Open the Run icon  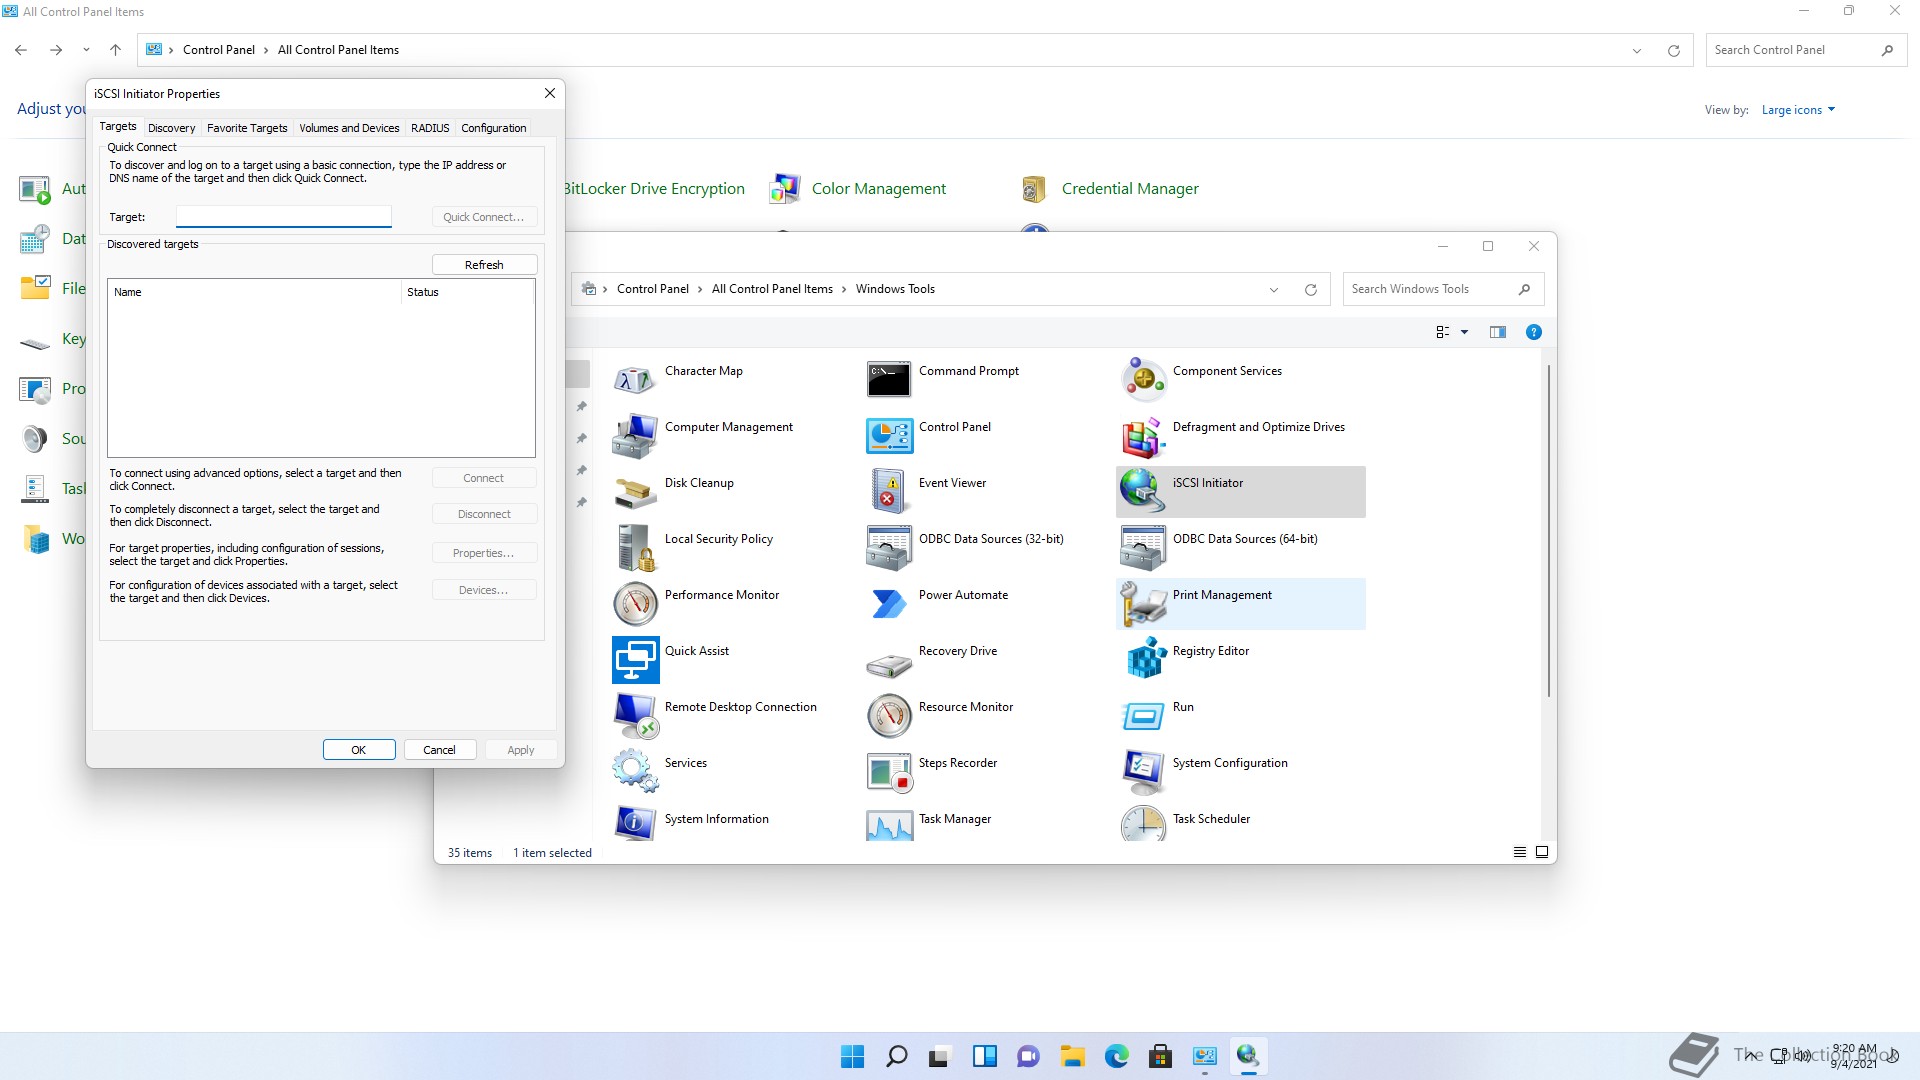[1143, 716]
